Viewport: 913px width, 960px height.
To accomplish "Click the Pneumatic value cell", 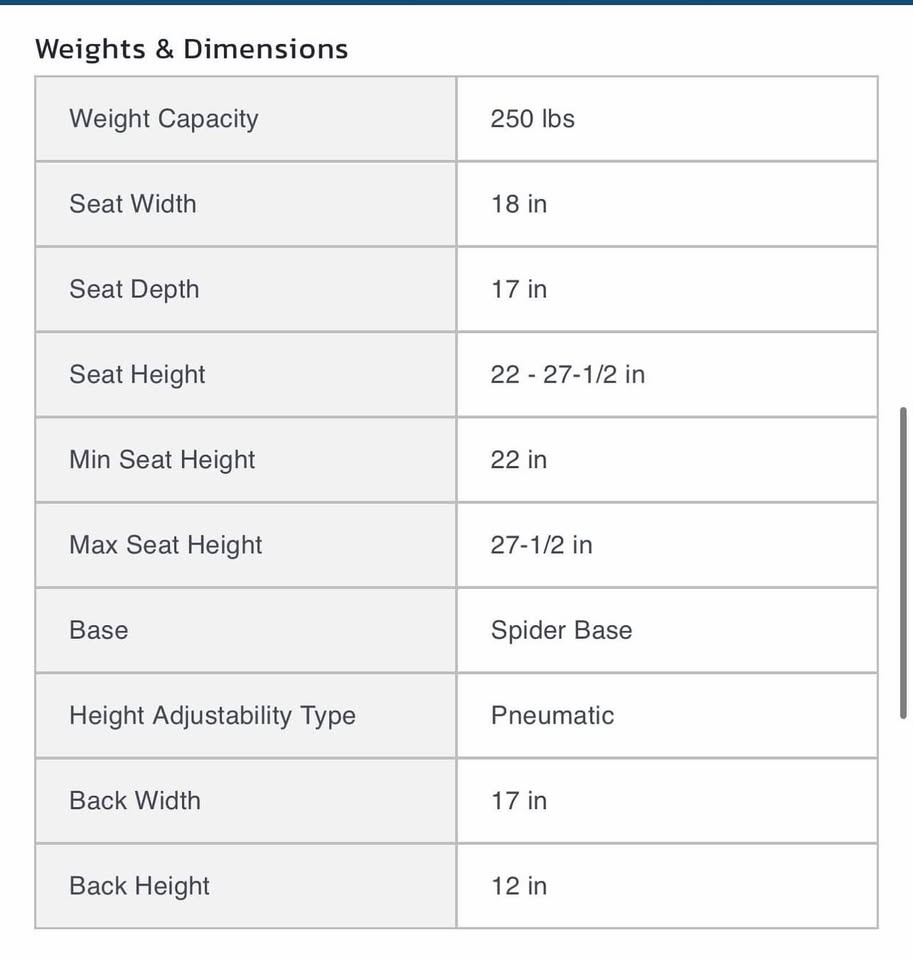I will coord(667,716).
